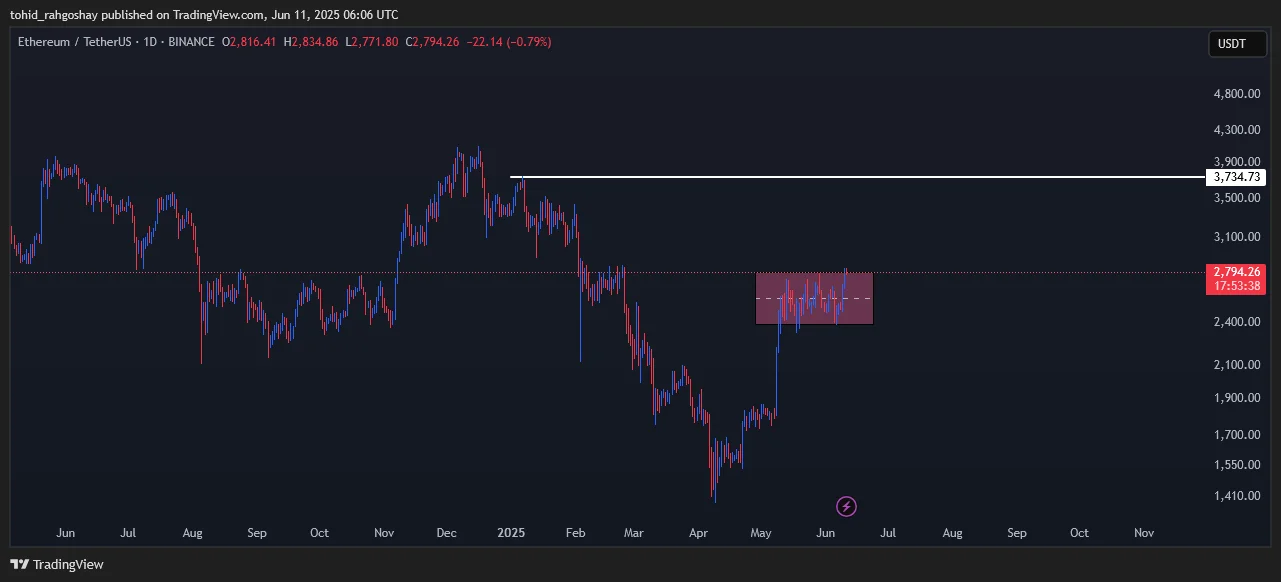
Task: Select the red consolidation rectangle
Action: [x=814, y=298]
